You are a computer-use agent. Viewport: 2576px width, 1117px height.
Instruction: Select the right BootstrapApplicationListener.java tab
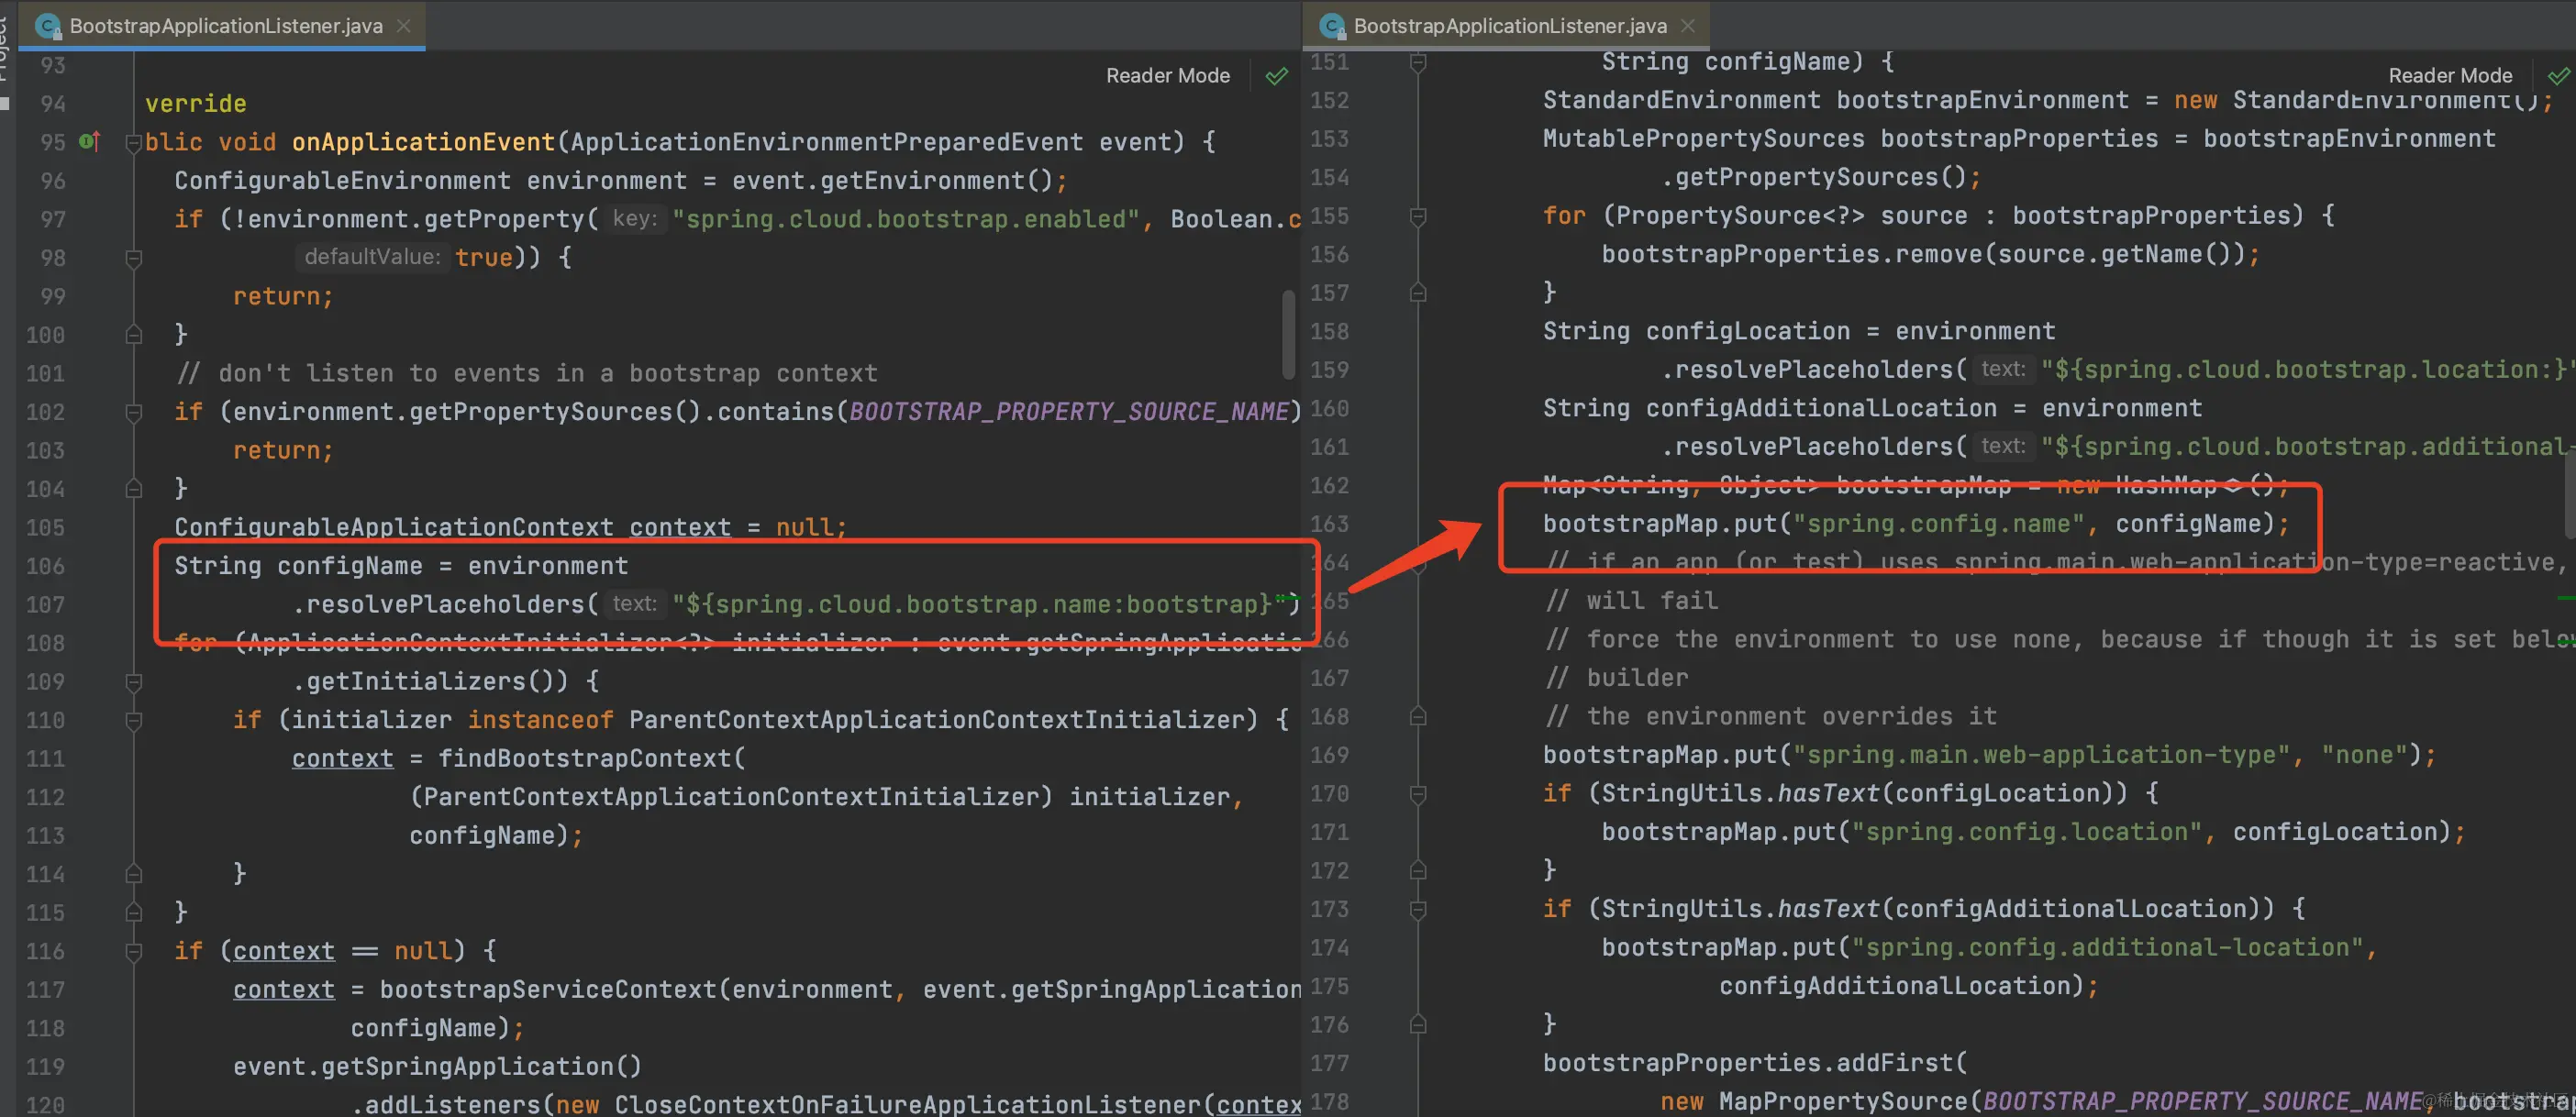(1509, 26)
